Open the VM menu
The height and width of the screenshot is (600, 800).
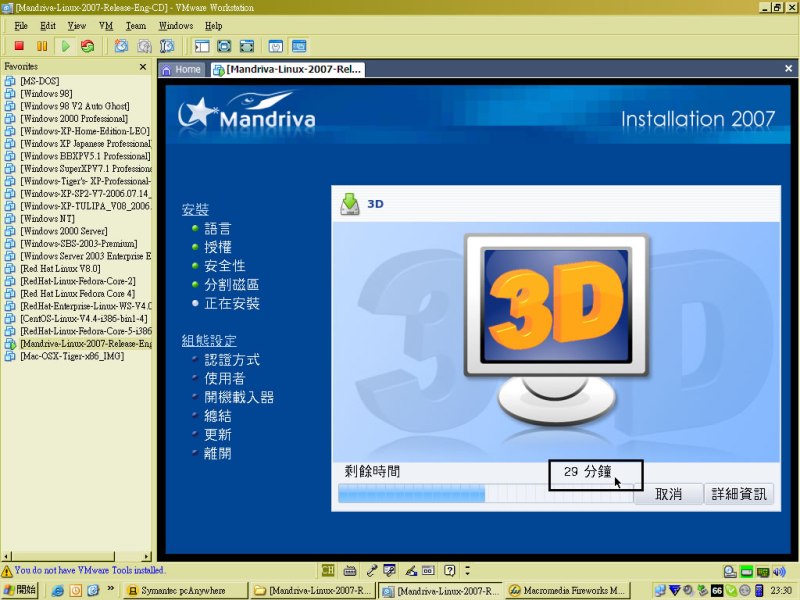(106, 26)
